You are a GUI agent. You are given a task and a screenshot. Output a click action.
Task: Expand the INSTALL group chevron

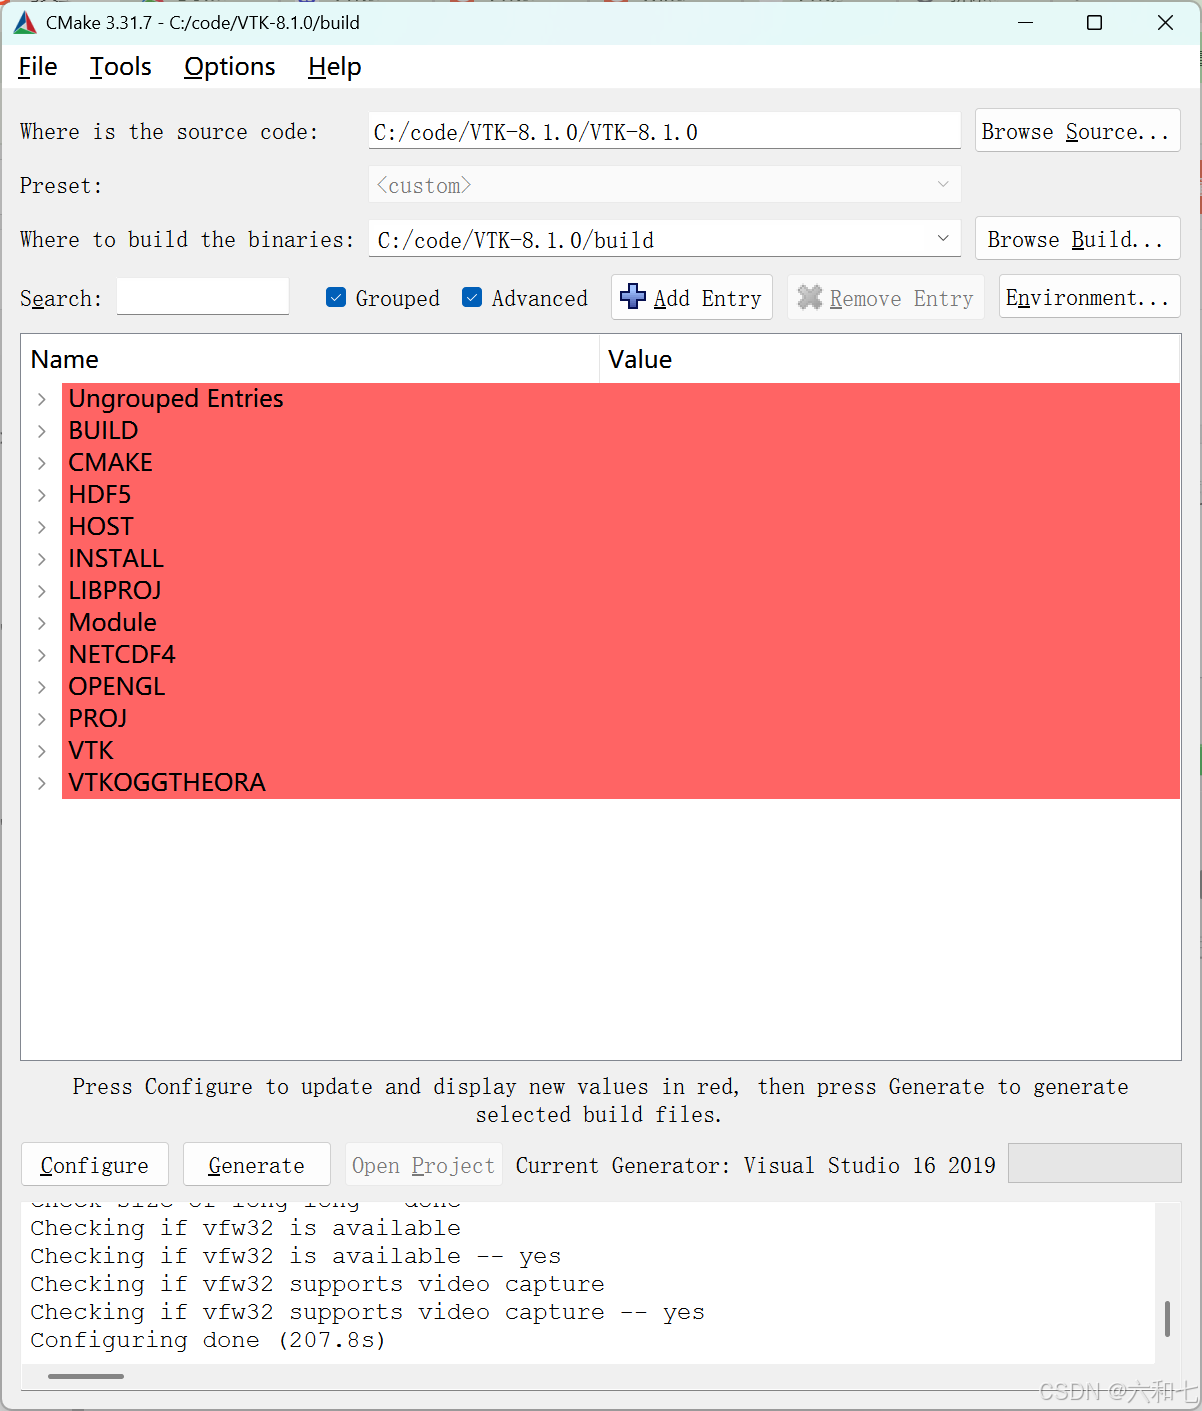[x=42, y=559]
